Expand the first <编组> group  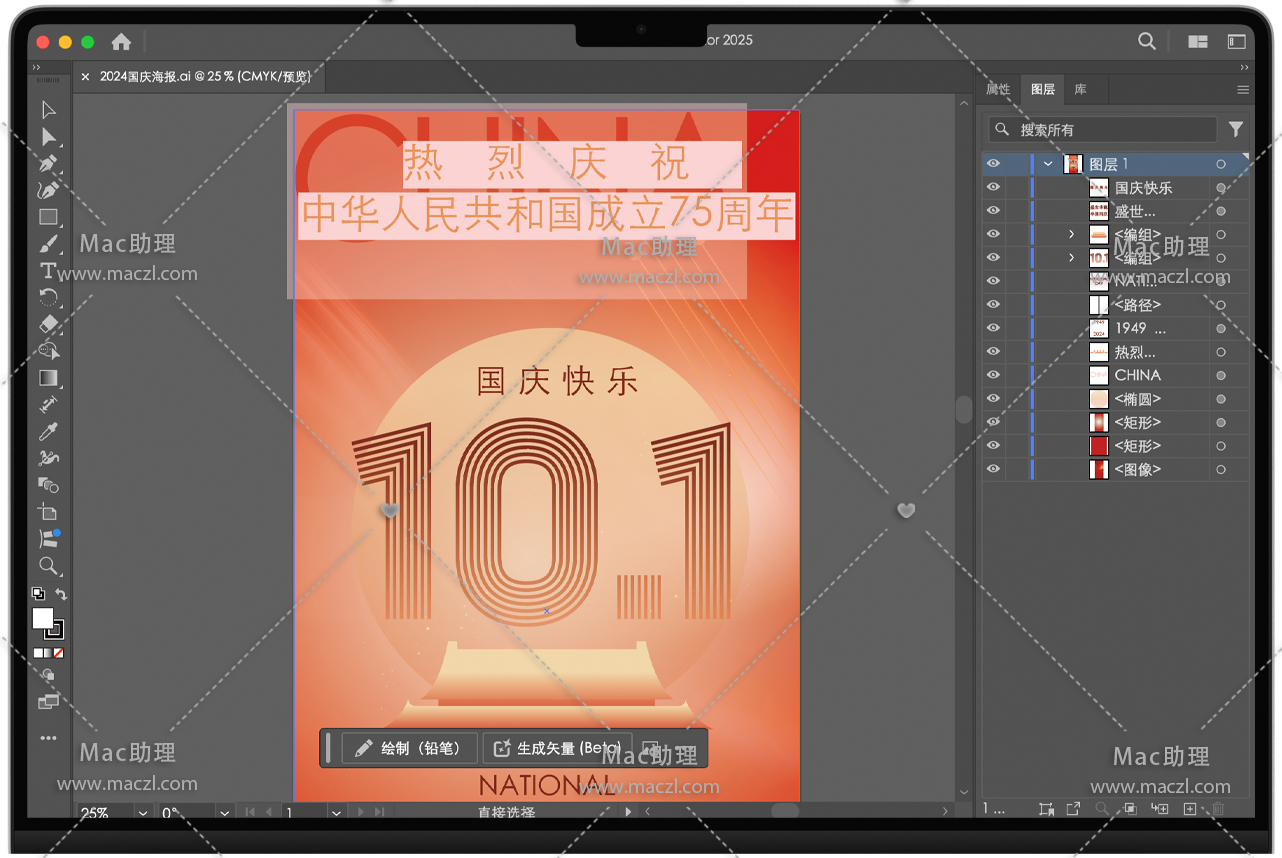pos(1071,234)
